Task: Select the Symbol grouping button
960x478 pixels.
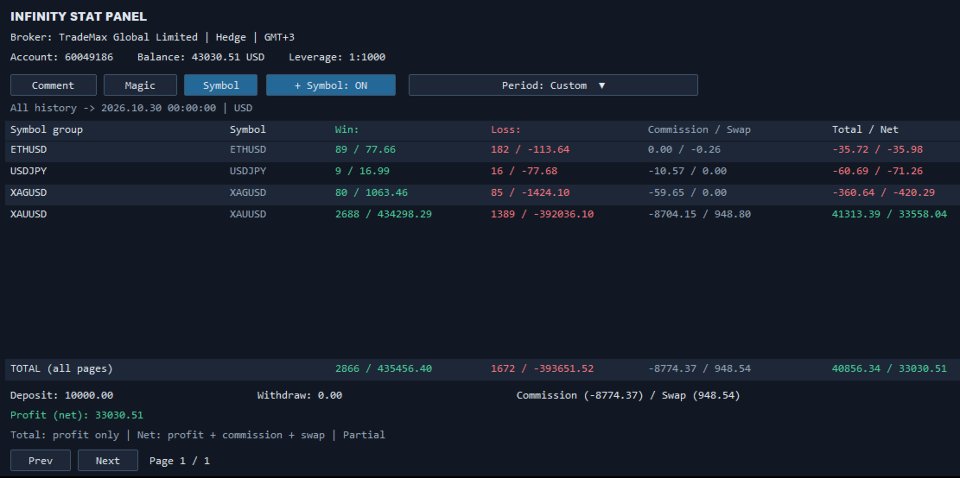Action: pos(221,85)
